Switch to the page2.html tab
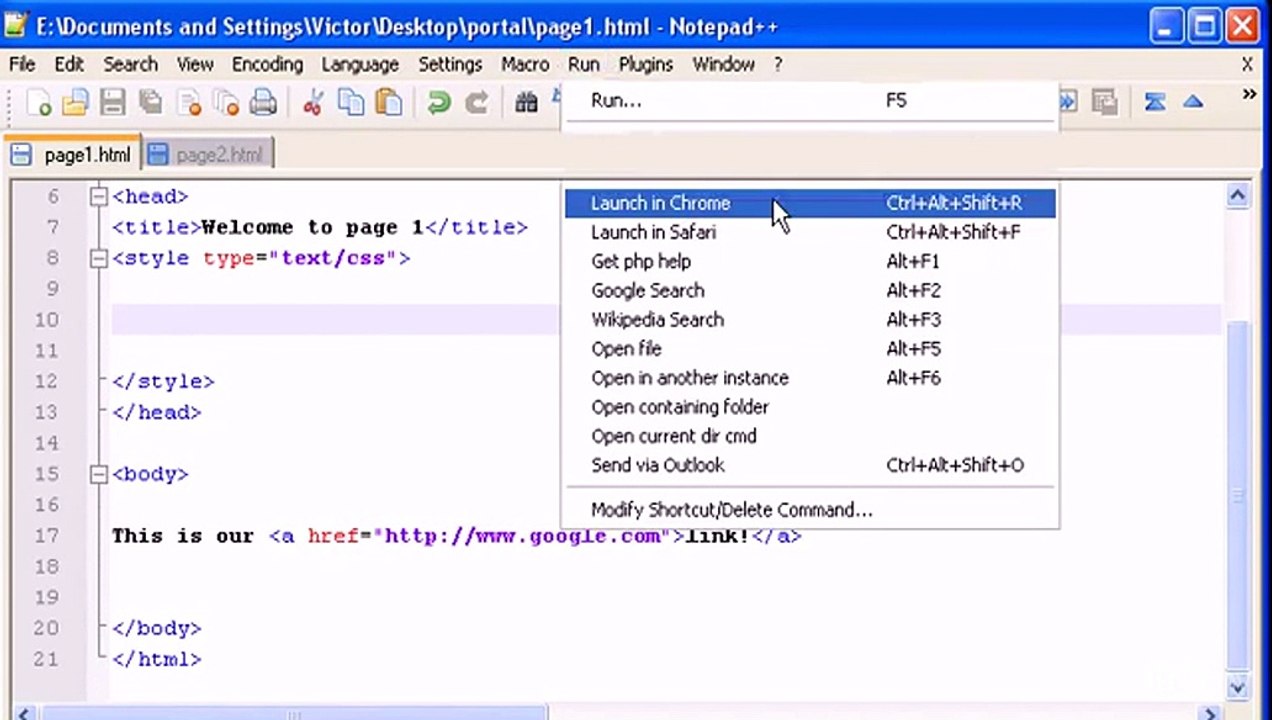The height and width of the screenshot is (720, 1272). [207, 155]
